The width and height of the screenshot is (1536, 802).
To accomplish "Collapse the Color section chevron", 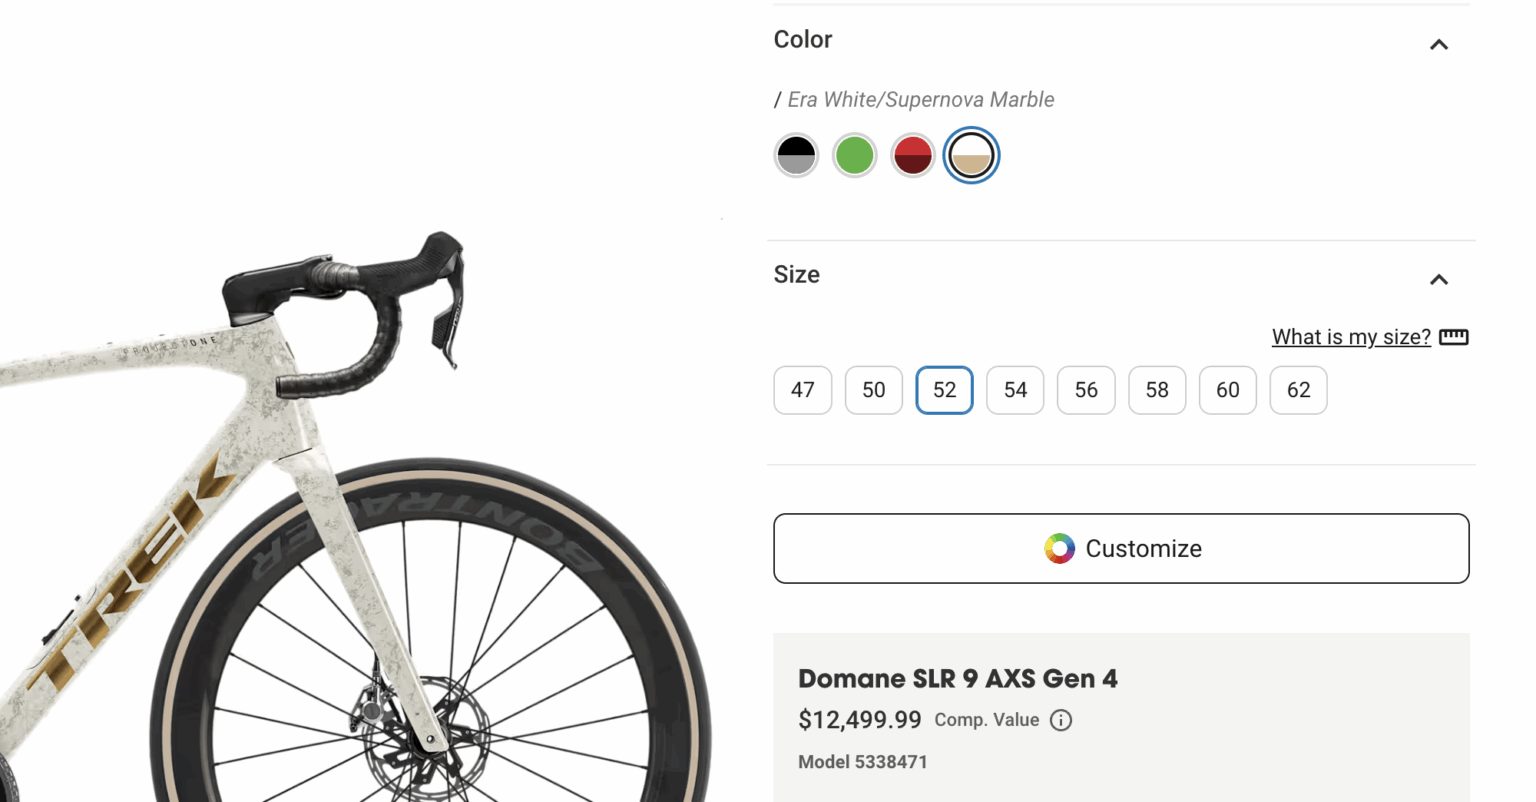I will tap(1438, 44).
